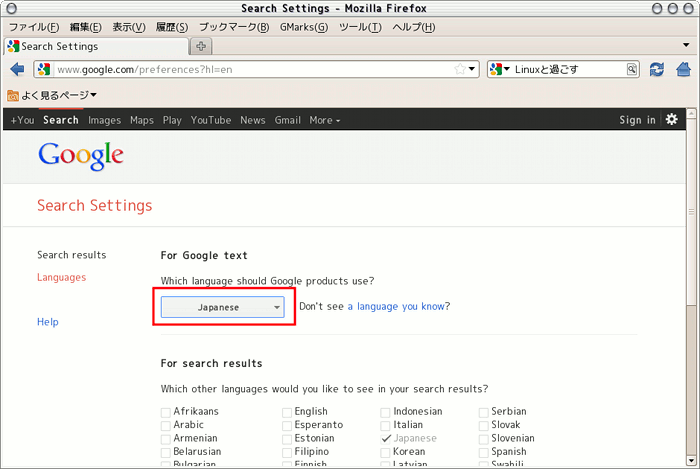
Task: Enable English for search results
Action: click(x=287, y=412)
